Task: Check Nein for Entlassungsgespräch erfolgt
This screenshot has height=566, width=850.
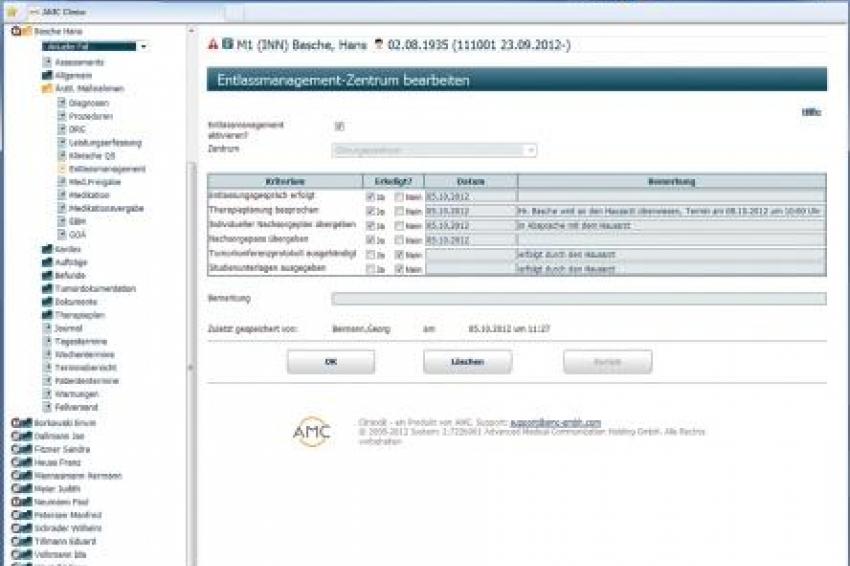Action: pyautogui.click(x=399, y=197)
